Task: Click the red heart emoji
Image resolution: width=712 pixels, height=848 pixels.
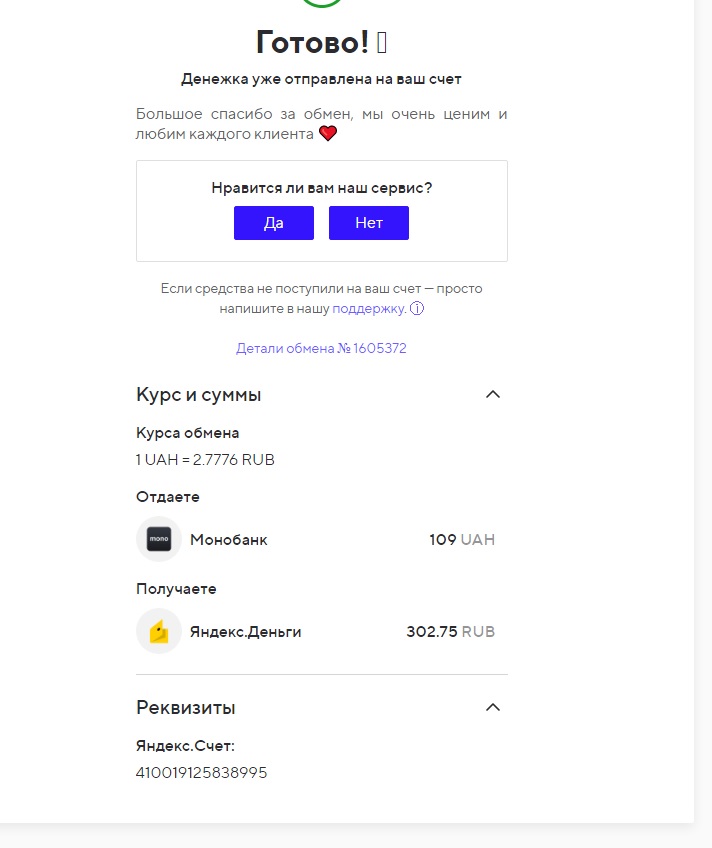Action: click(328, 133)
